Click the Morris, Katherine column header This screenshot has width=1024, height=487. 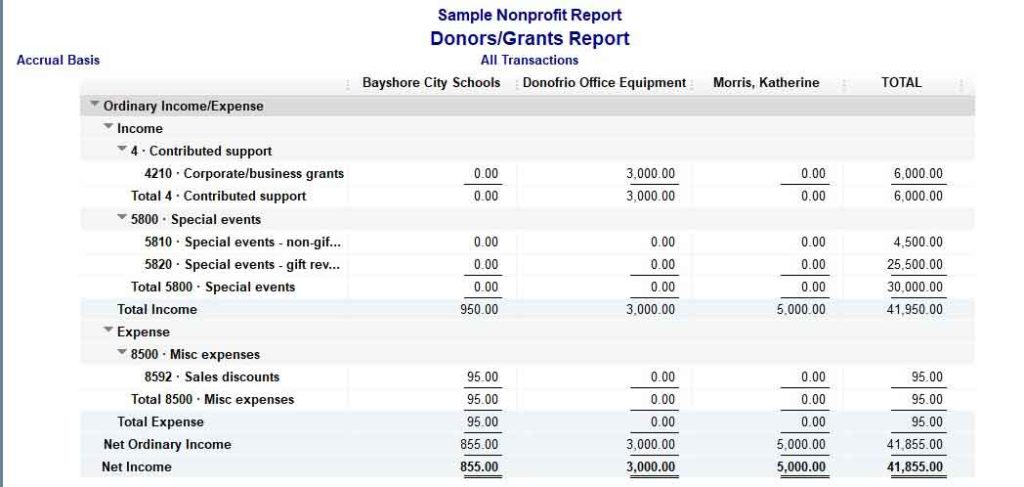766,83
